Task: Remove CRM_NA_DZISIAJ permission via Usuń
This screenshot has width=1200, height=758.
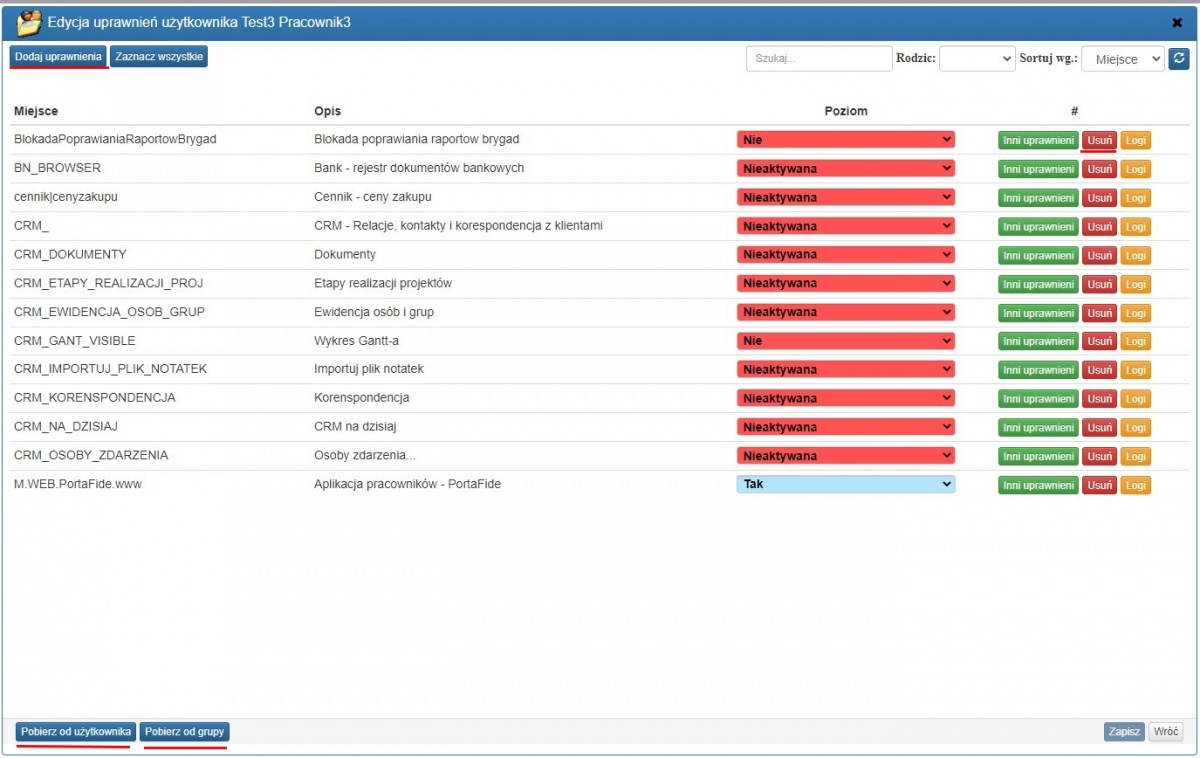Action: click(x=1099, y=427)
